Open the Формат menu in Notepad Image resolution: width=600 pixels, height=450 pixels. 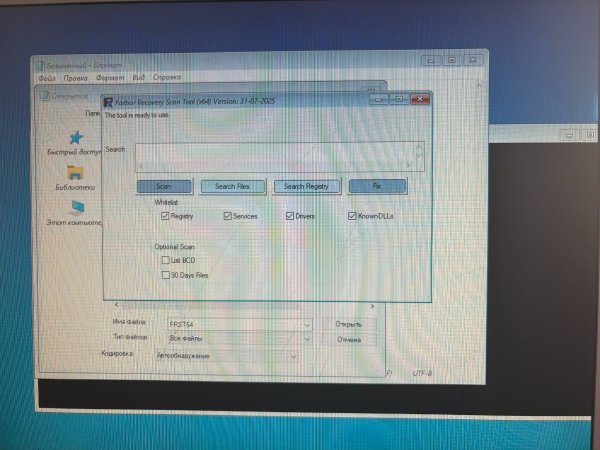(110, 78)
